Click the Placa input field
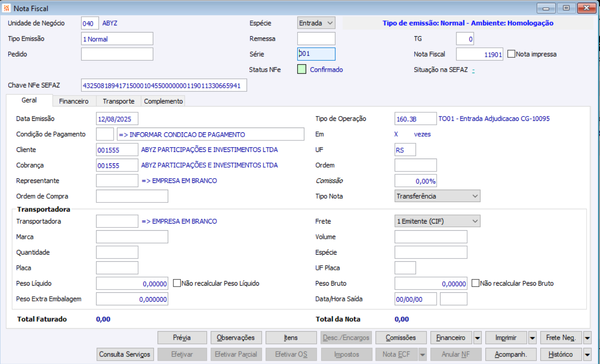Image resolution: width=600 pixels, height=364 pixels. (x=117, y=268)
